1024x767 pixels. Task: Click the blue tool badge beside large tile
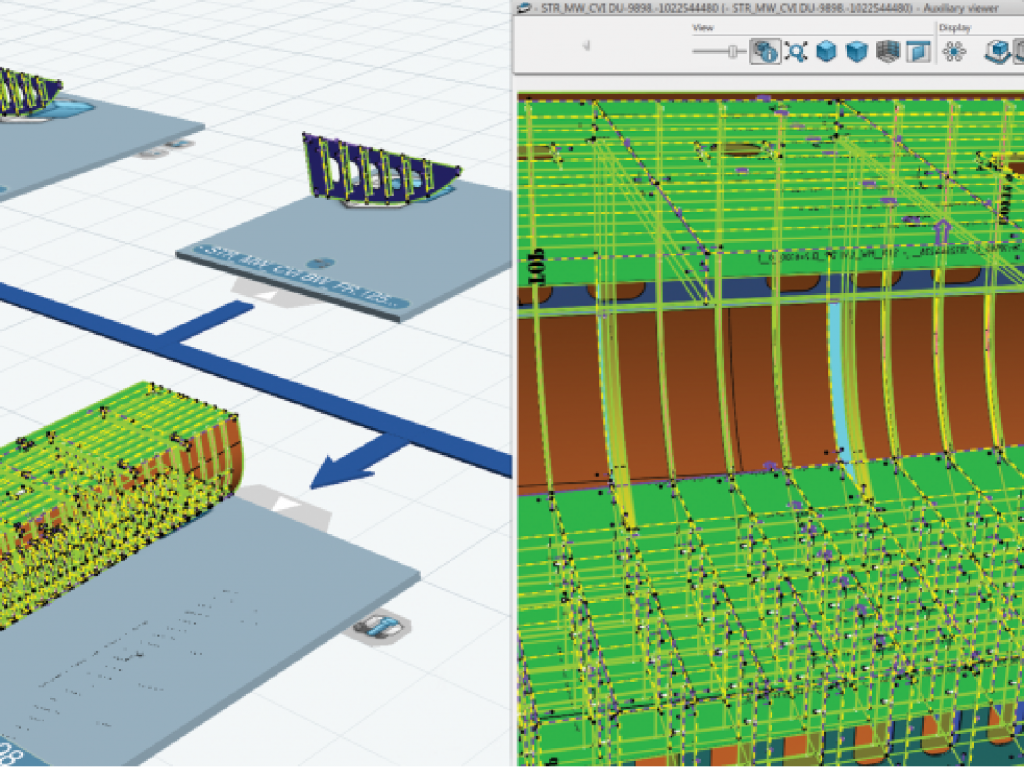pyautogui.click(x=380, y=627)
